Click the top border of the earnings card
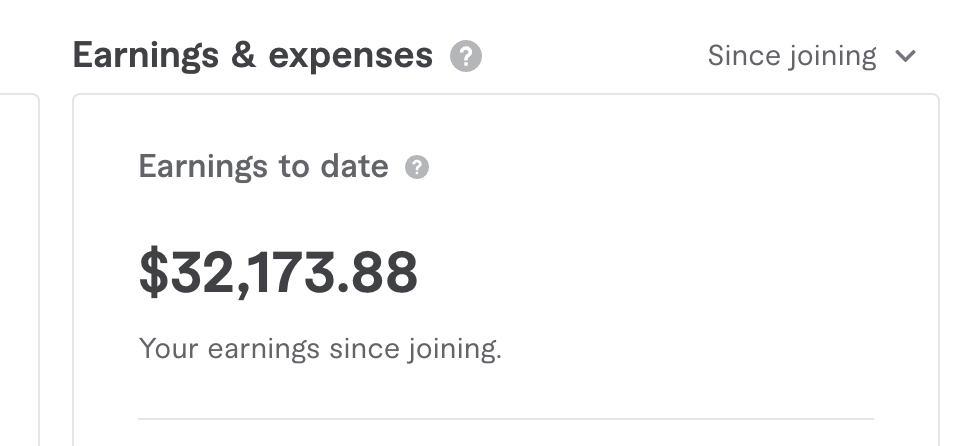The image size is (974, 446). [x=505, y=95]
